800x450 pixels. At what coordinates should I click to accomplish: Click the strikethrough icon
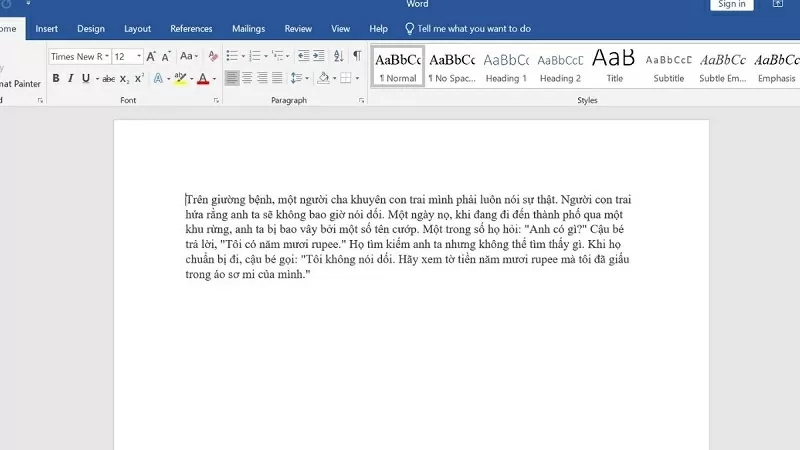tap(107, 78)
